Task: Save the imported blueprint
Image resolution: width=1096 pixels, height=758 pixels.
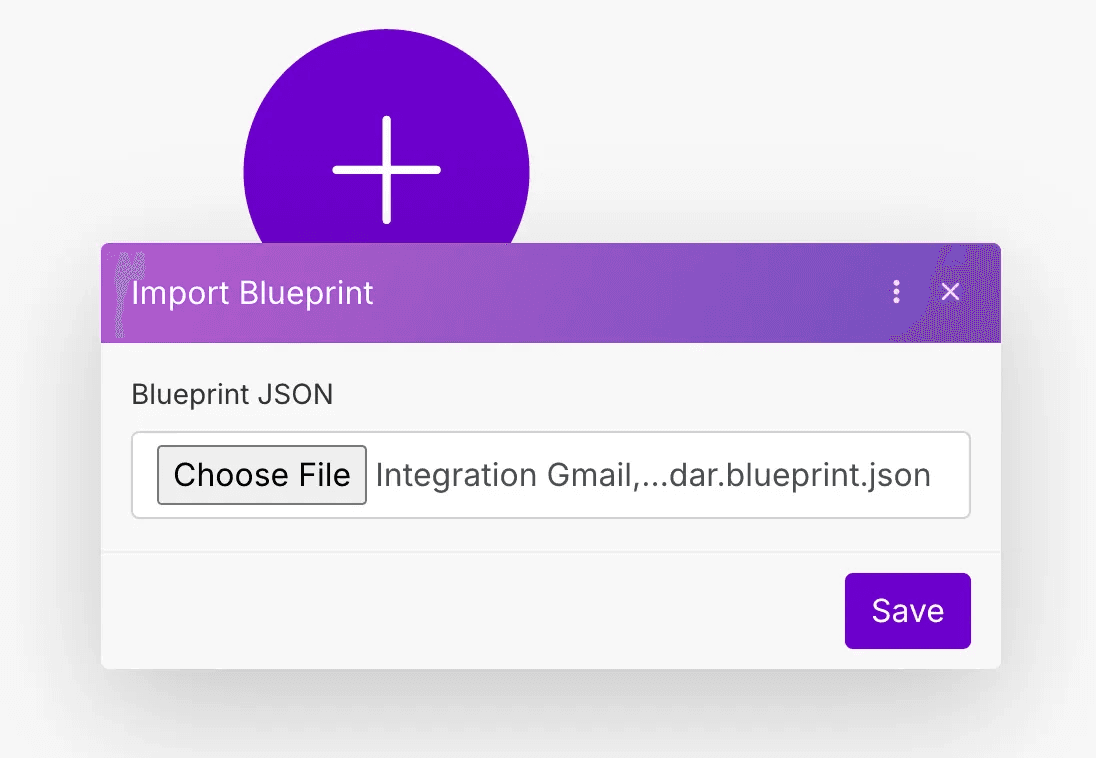Action: [907, 611]
